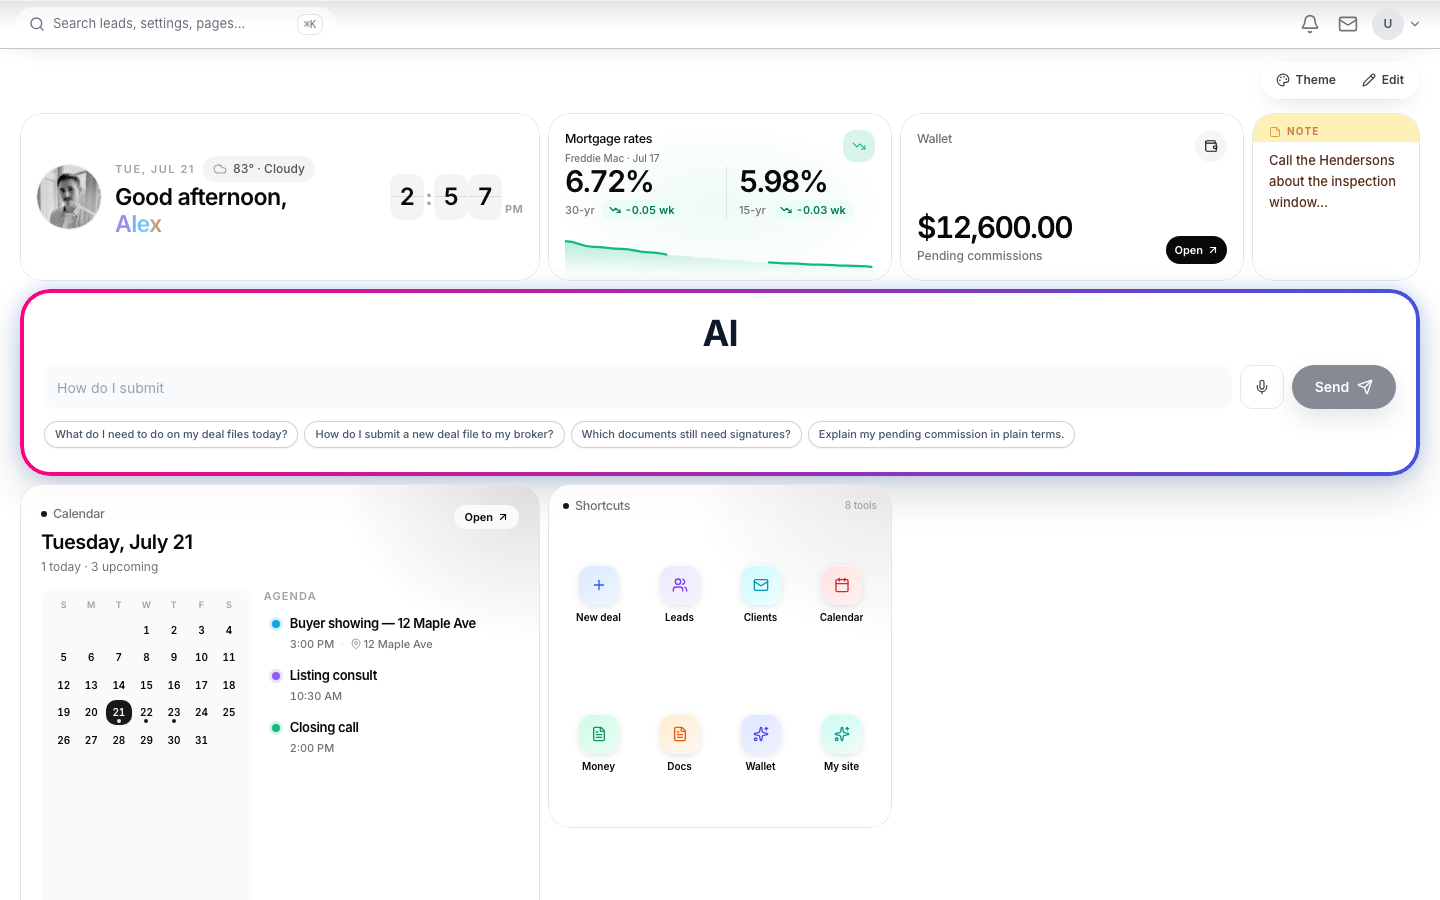
Task: Focus the AI prompt input field
Action: point(638,388)
